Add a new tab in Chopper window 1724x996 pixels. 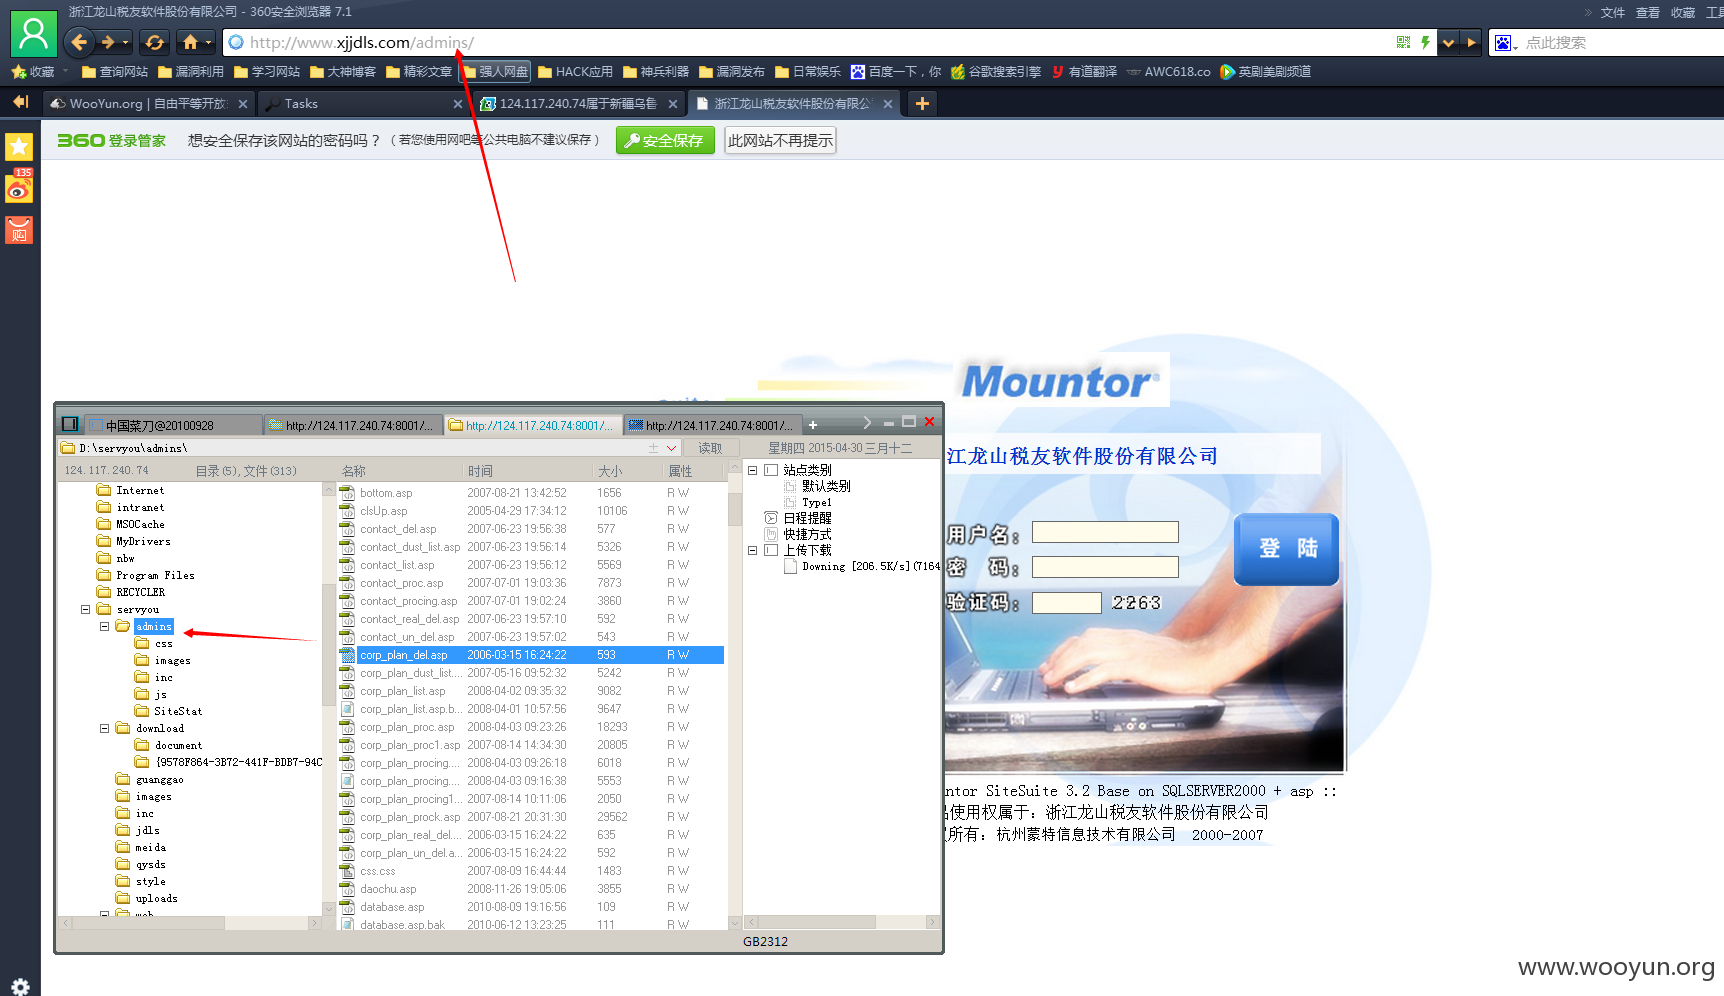(x=813, y=425)
